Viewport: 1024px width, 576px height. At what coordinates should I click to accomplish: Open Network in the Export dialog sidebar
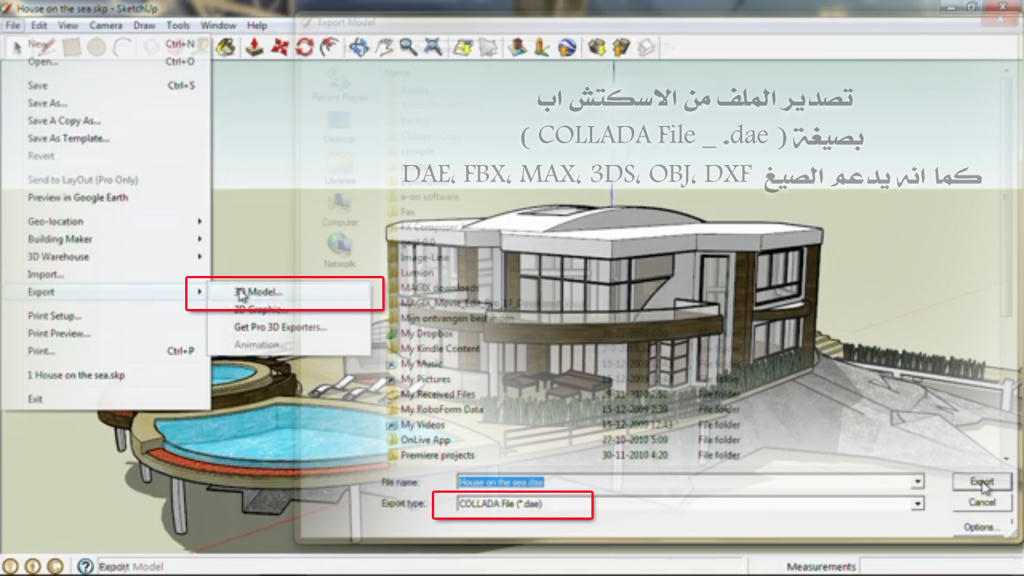(339, 251)
